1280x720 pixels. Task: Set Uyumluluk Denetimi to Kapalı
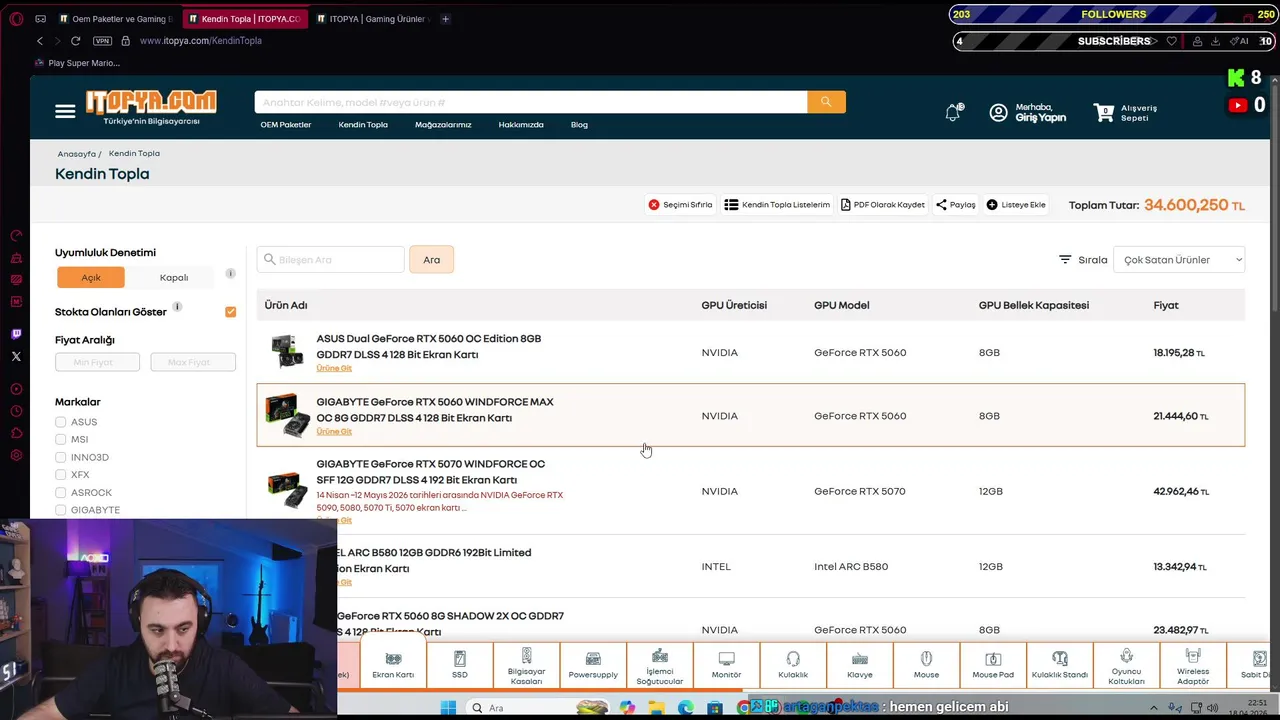tap(174, 277)
